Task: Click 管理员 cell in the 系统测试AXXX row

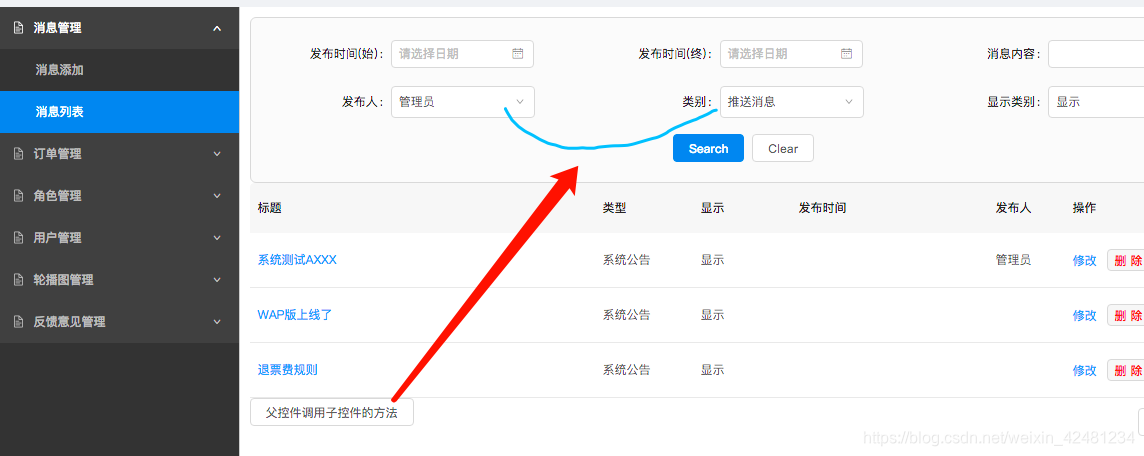Action: click(x=1013, y=260)
